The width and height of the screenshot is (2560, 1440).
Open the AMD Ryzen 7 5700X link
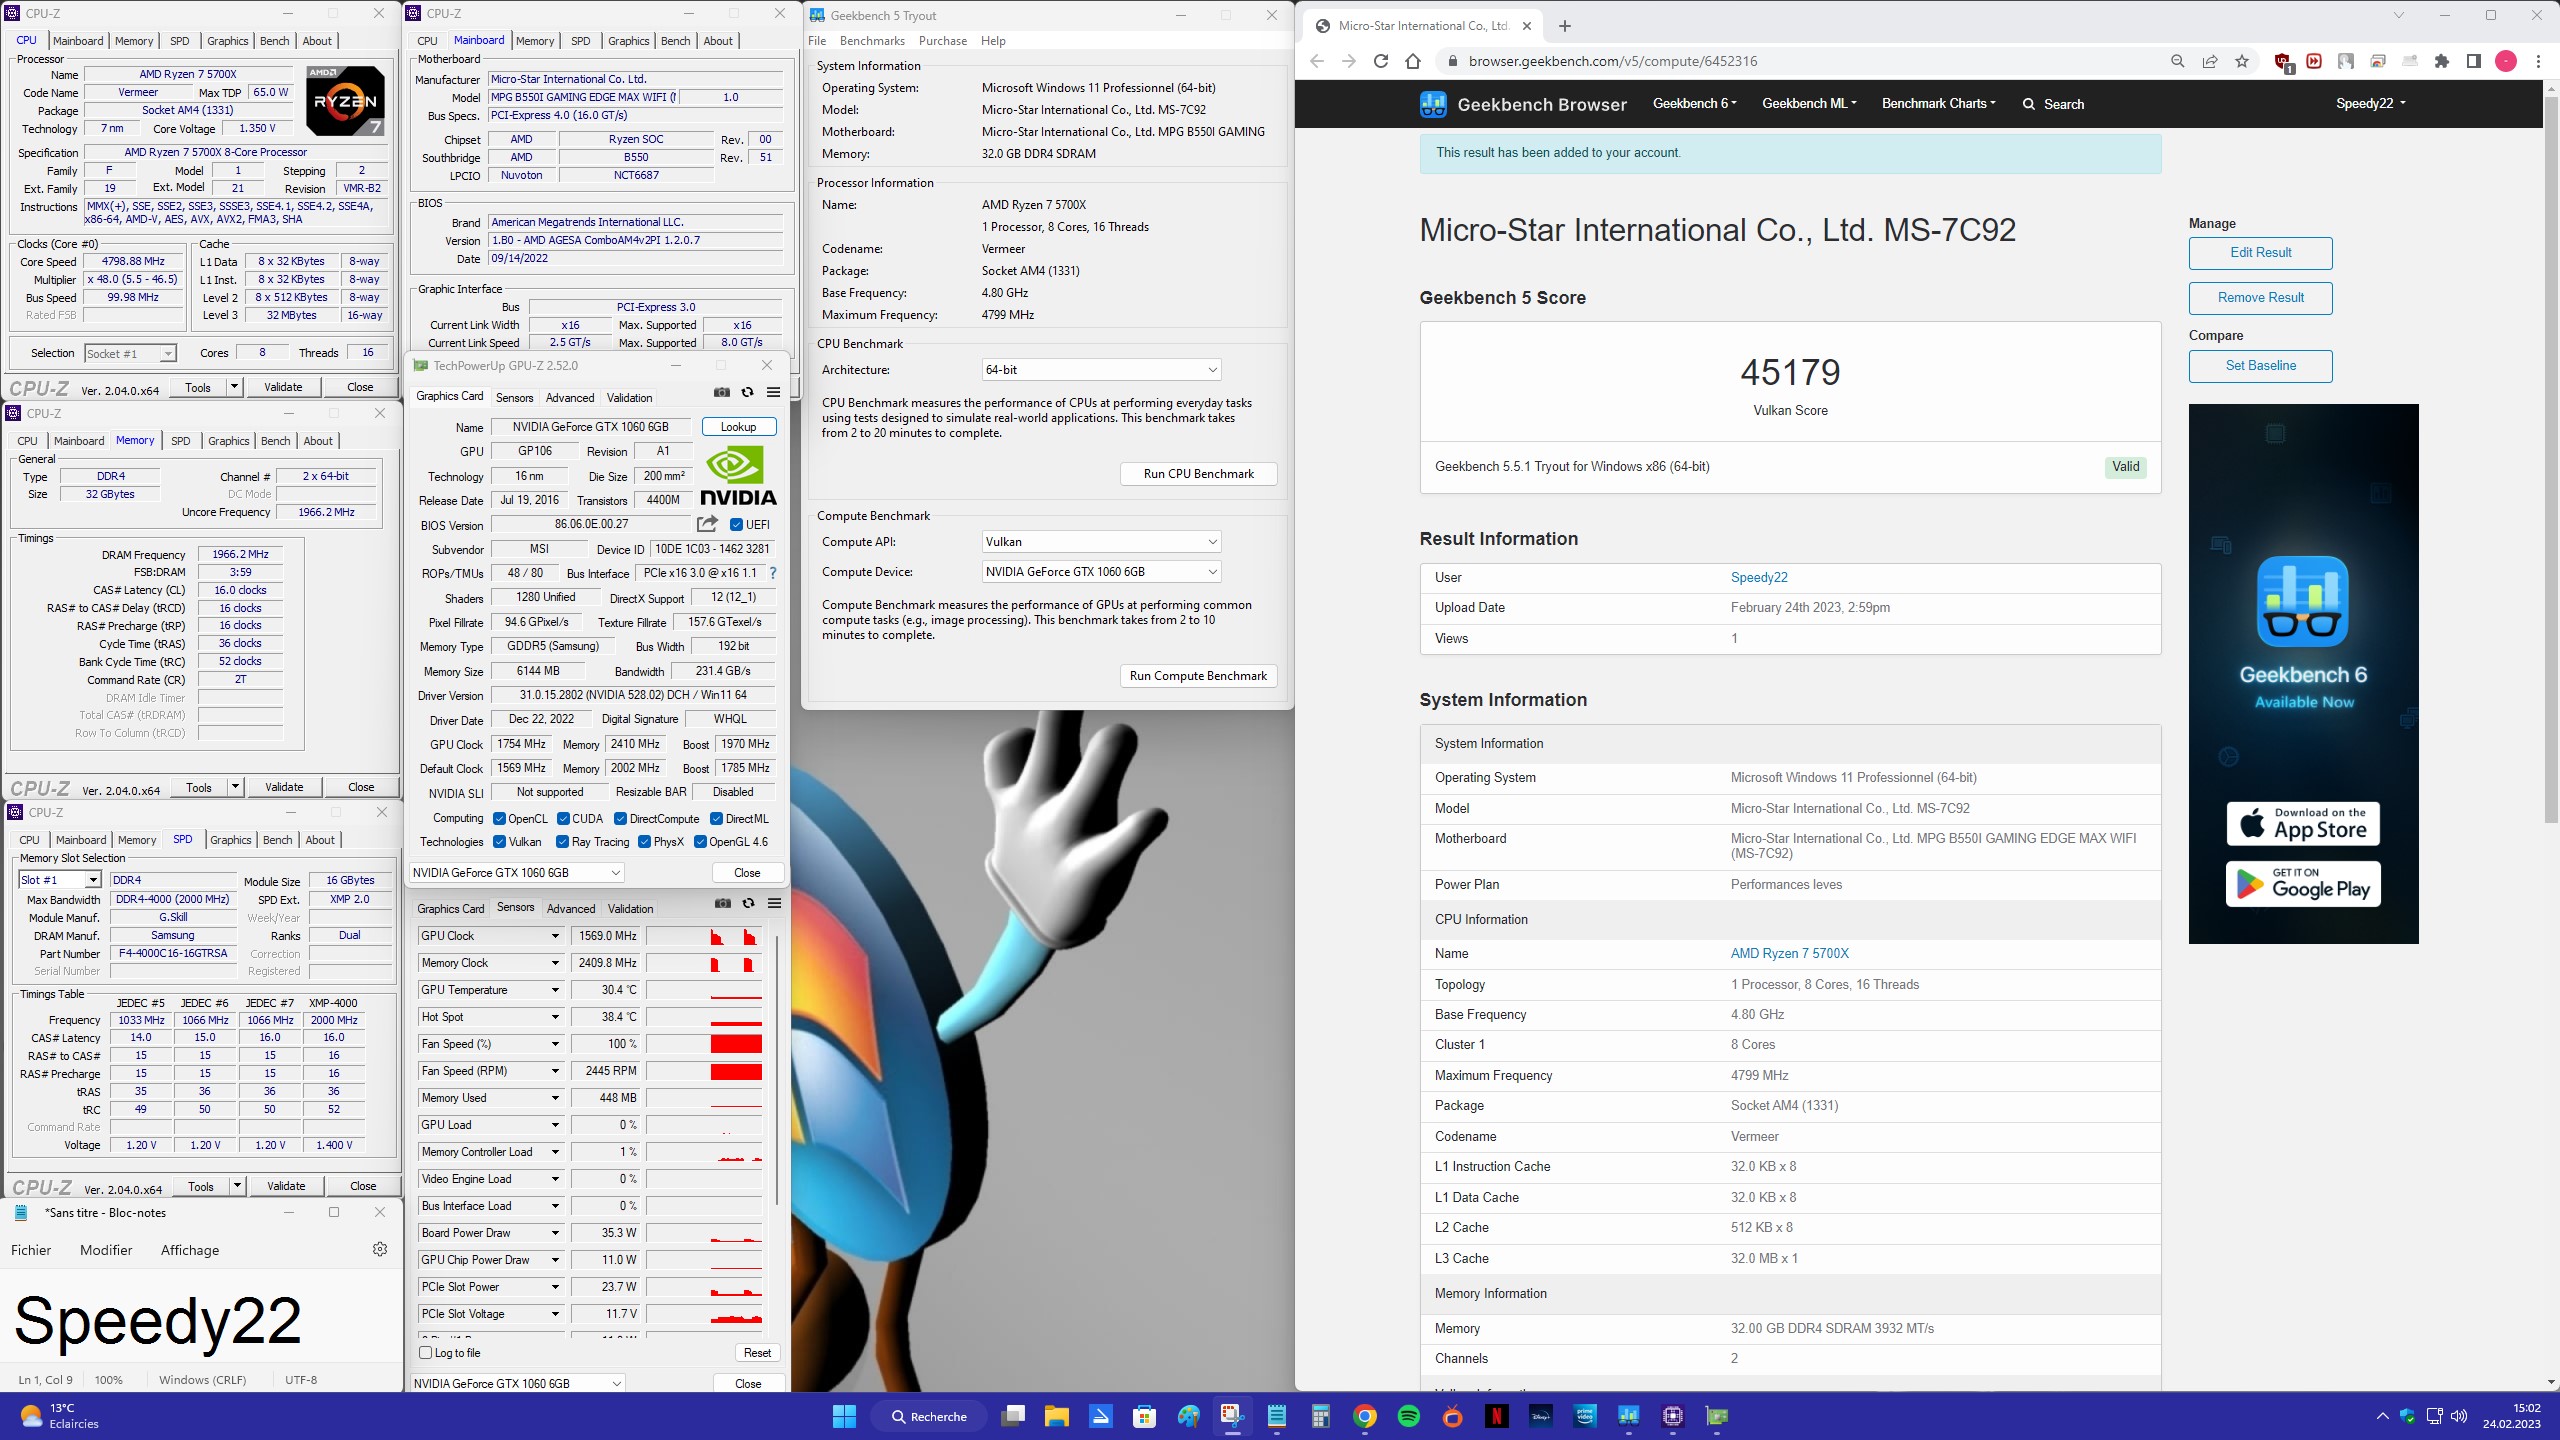pos(1789,953)
